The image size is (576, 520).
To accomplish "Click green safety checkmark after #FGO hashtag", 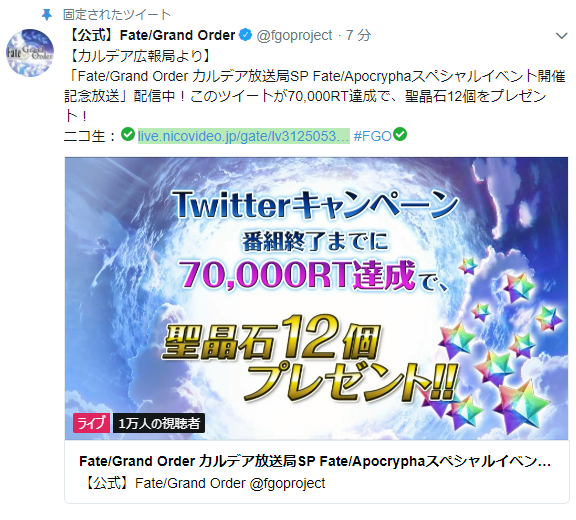I will coord(400,134).
